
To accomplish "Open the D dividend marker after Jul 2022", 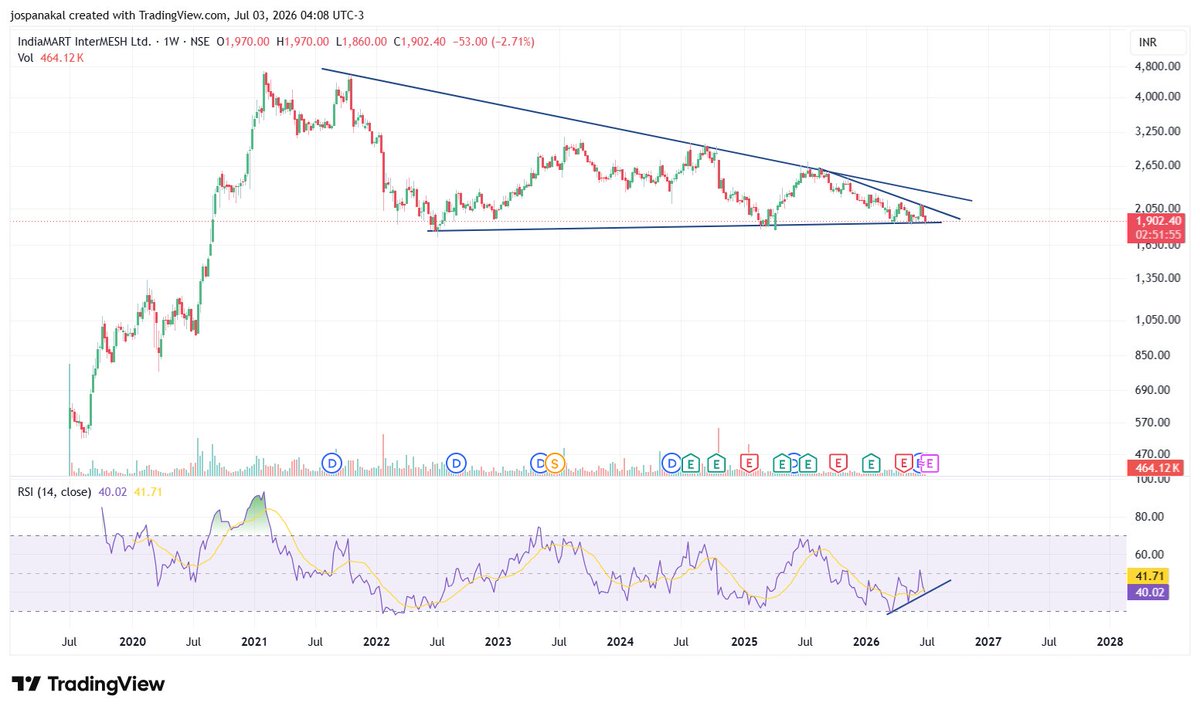I will [x=456, y=462].
